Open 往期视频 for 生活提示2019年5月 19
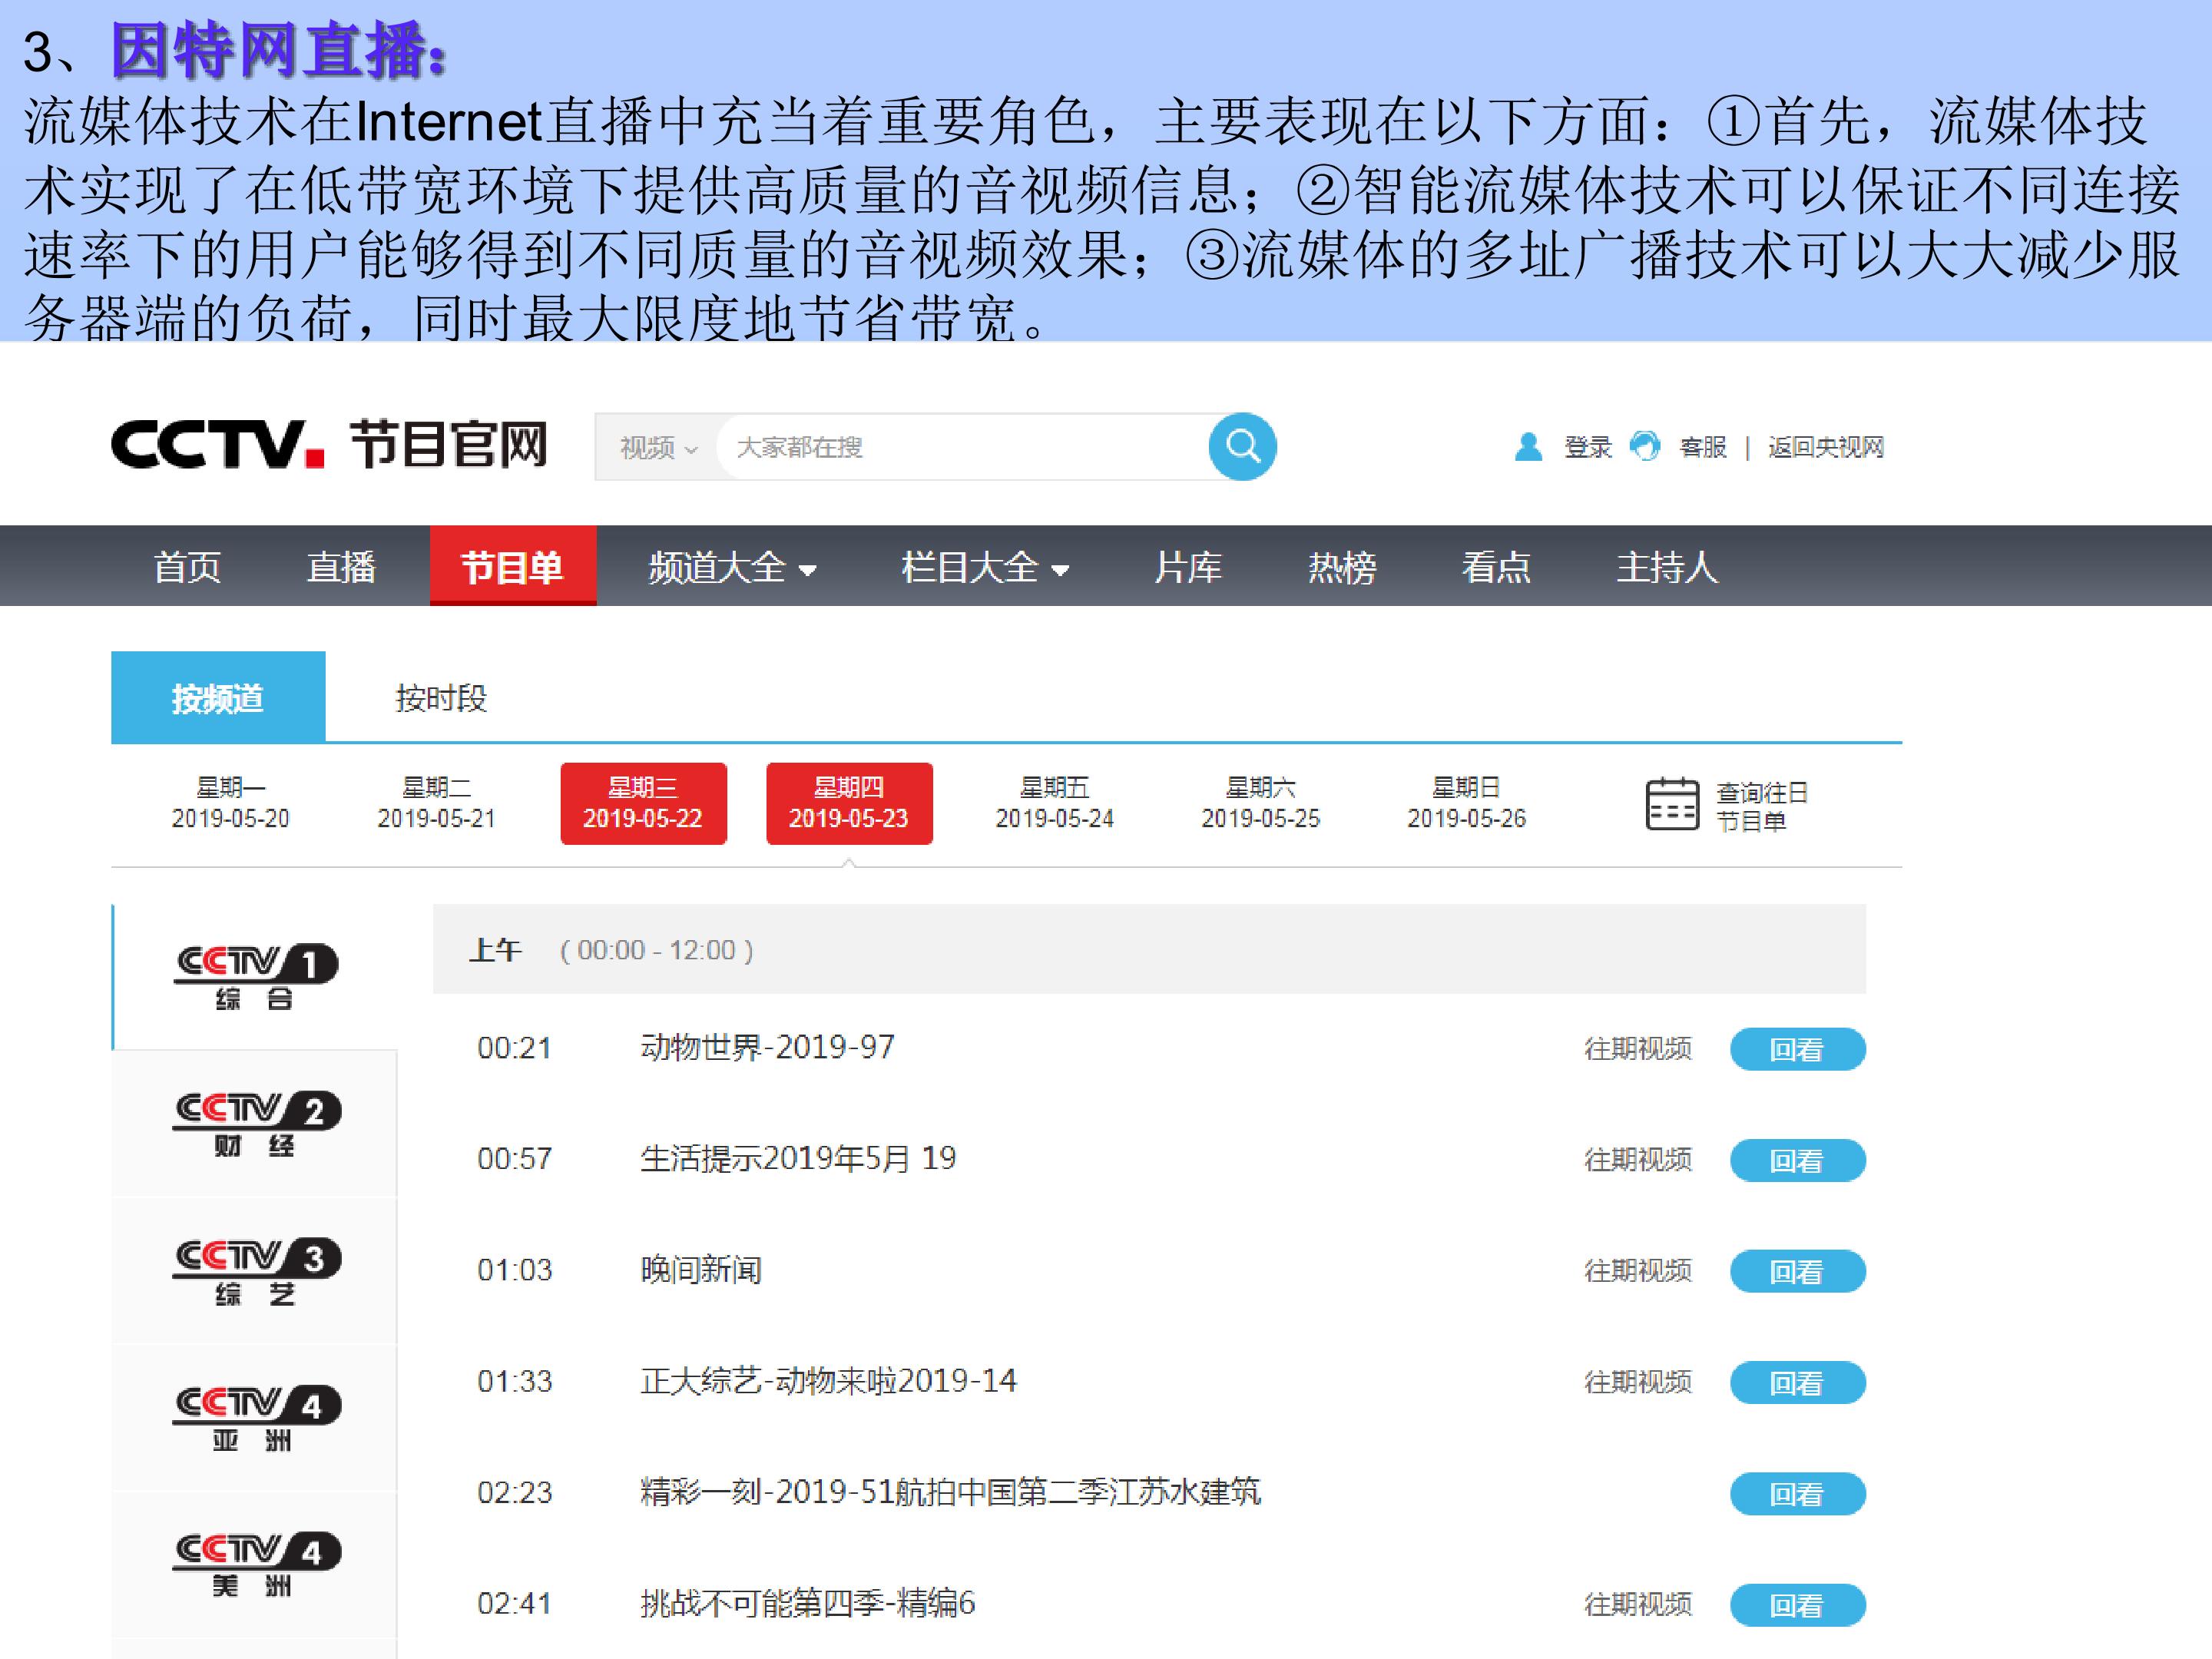Screen dimensions: 2212x1659 pos(1638,1160)
